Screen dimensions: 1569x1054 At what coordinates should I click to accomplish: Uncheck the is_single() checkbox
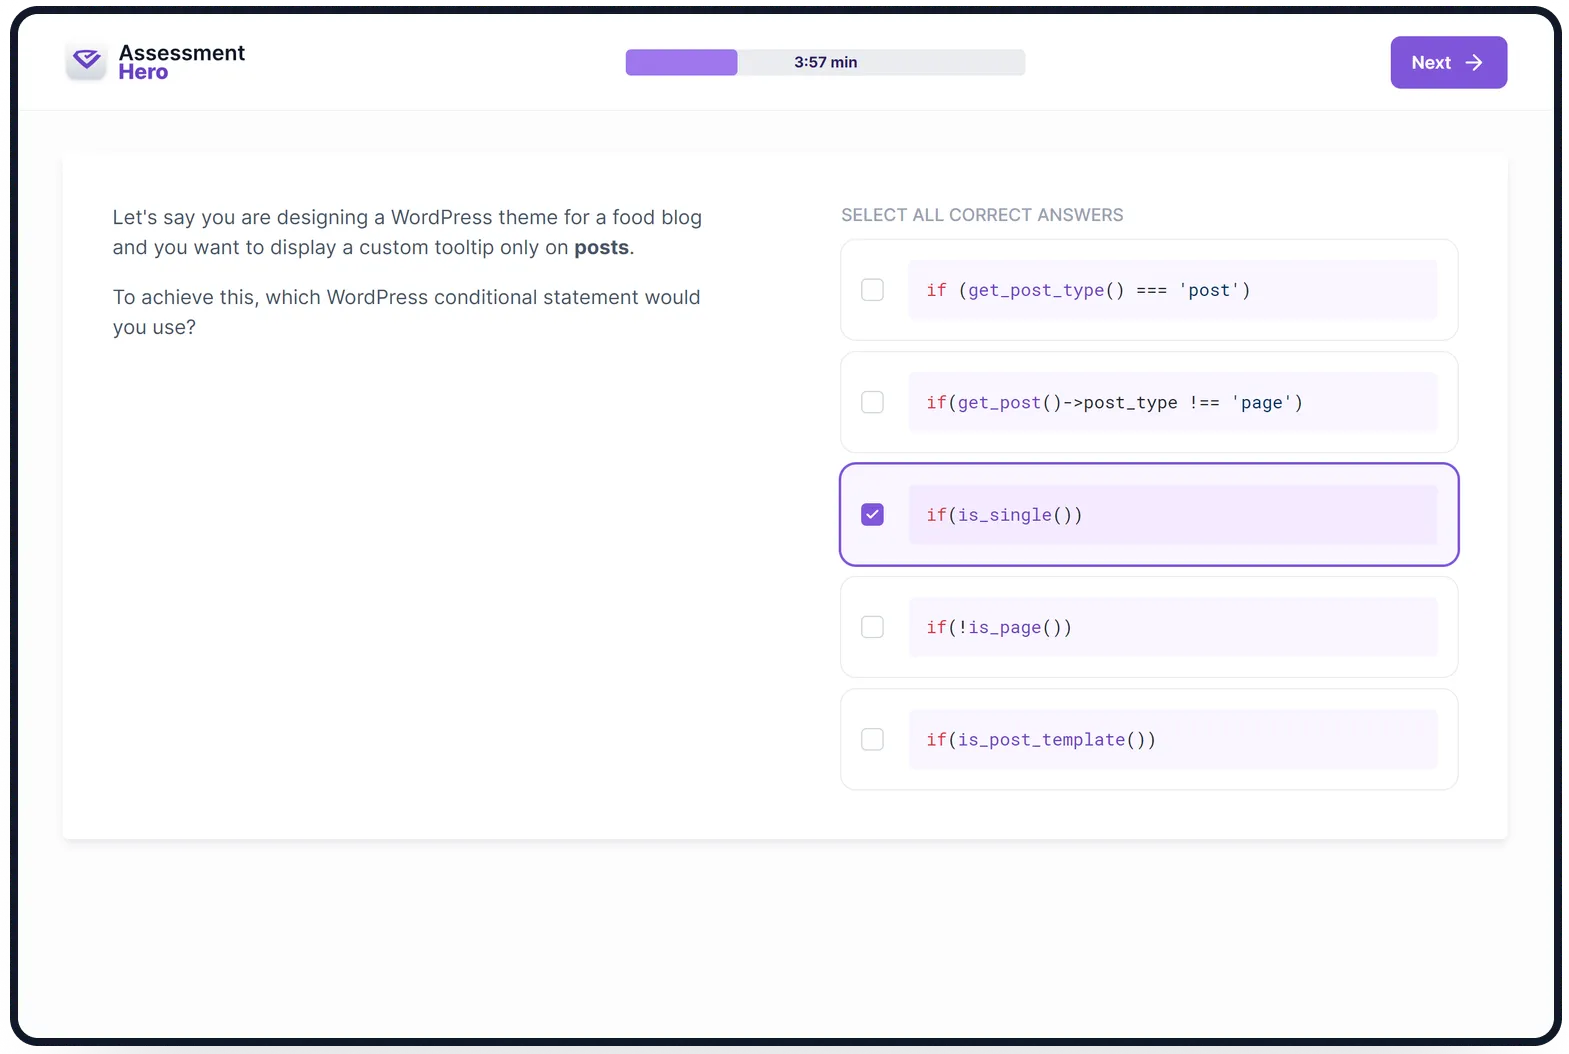pyautogui.click(x=872, y=515)
